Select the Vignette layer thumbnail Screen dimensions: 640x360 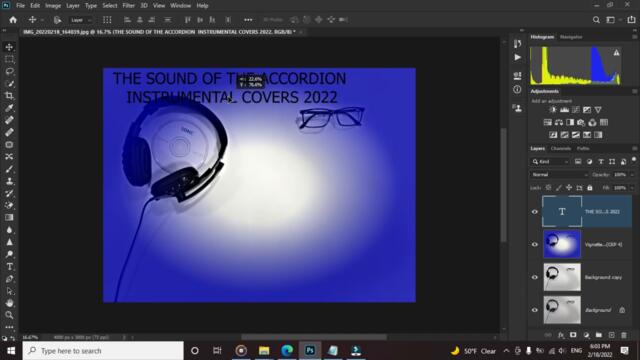[x=562, y=244]
